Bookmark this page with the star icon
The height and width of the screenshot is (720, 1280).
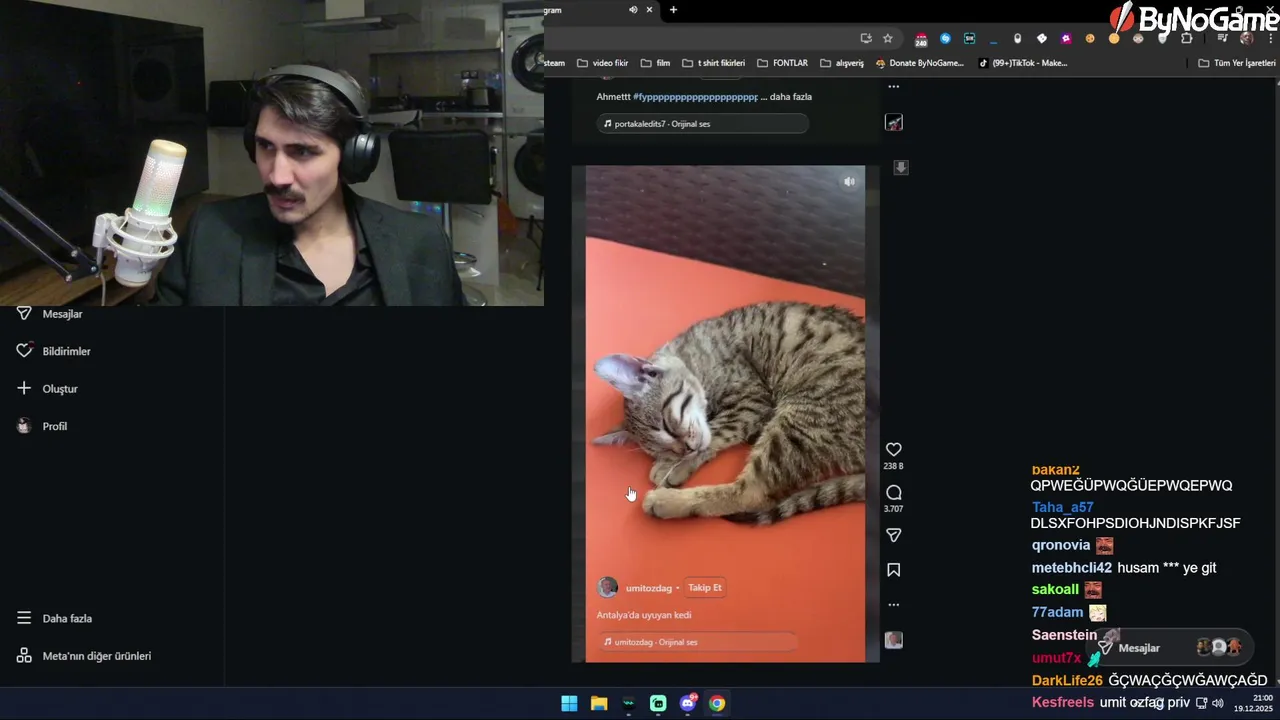pyautogui.click(x=887, y=39)
